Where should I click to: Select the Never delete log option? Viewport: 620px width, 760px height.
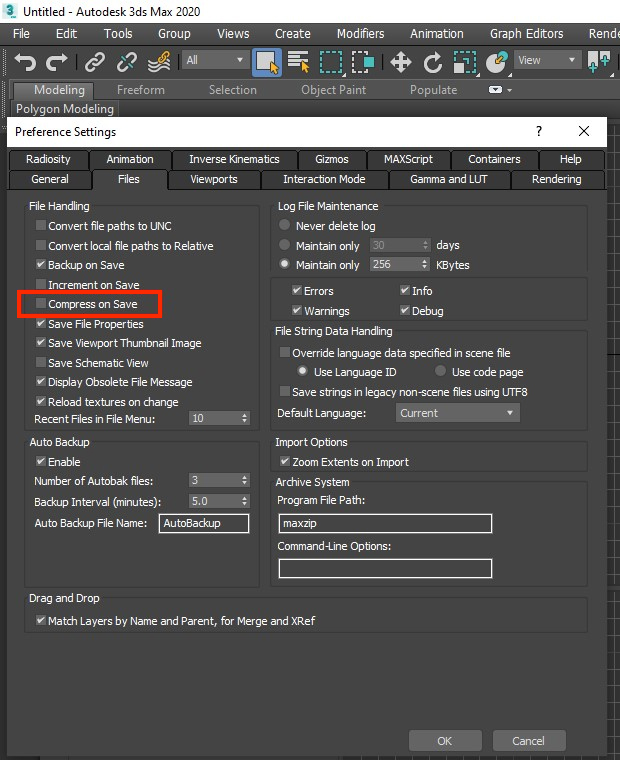coord(285,226)
